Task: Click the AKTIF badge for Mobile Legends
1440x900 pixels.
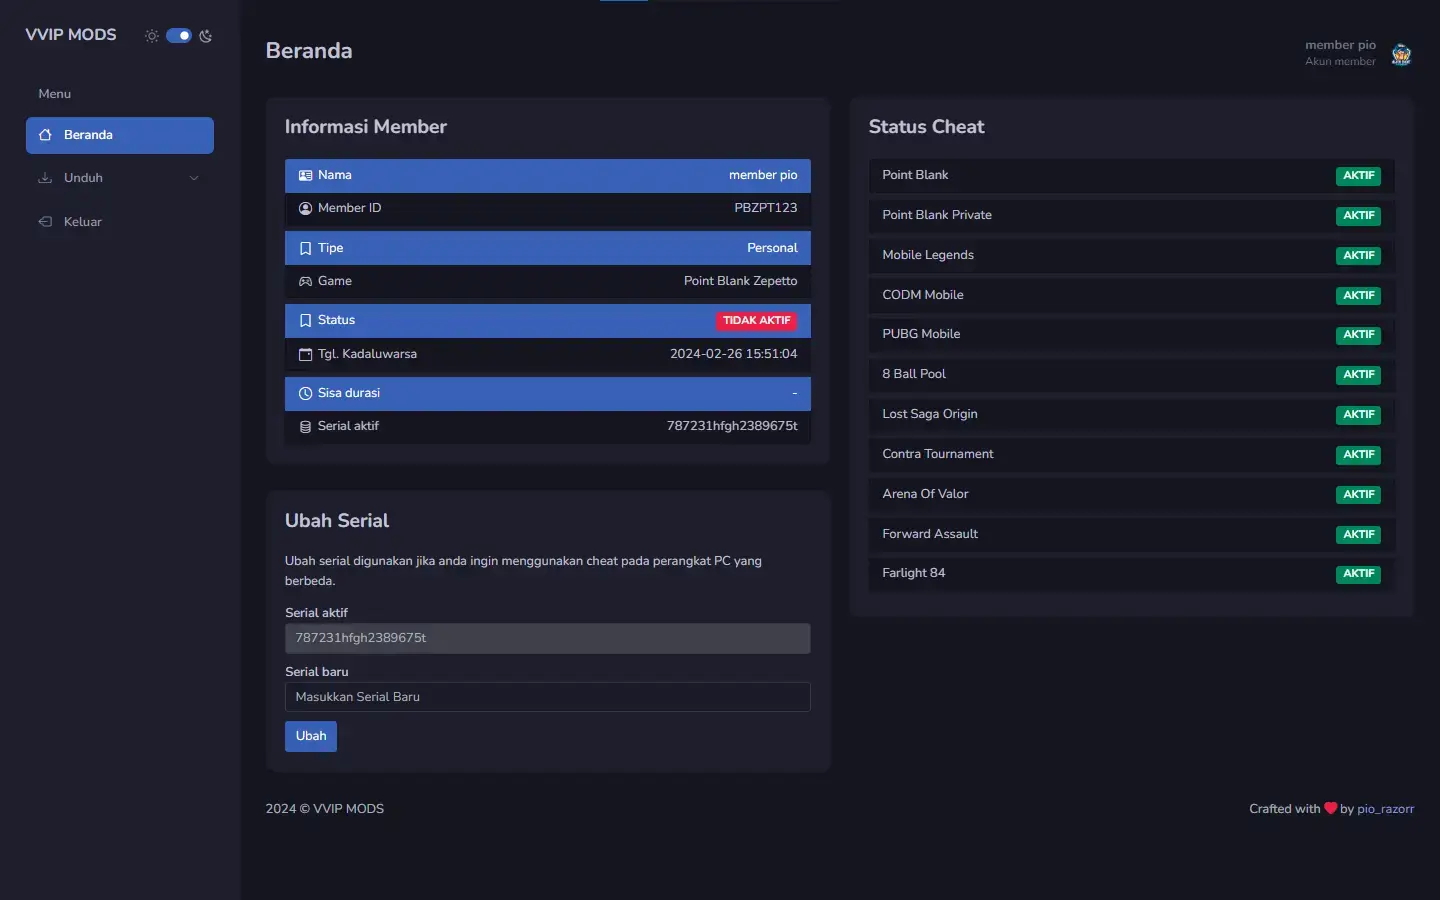Action: click(x=1358, y=256)
